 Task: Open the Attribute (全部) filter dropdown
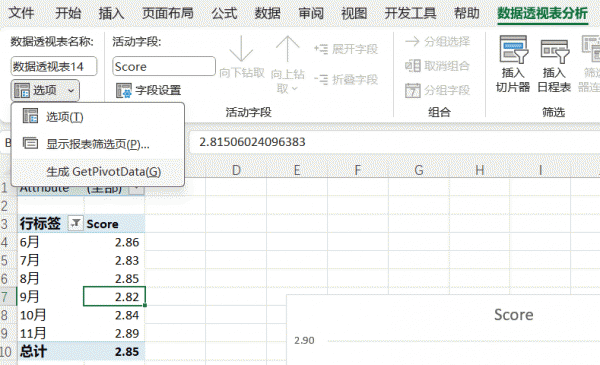(x=136, y=189)
